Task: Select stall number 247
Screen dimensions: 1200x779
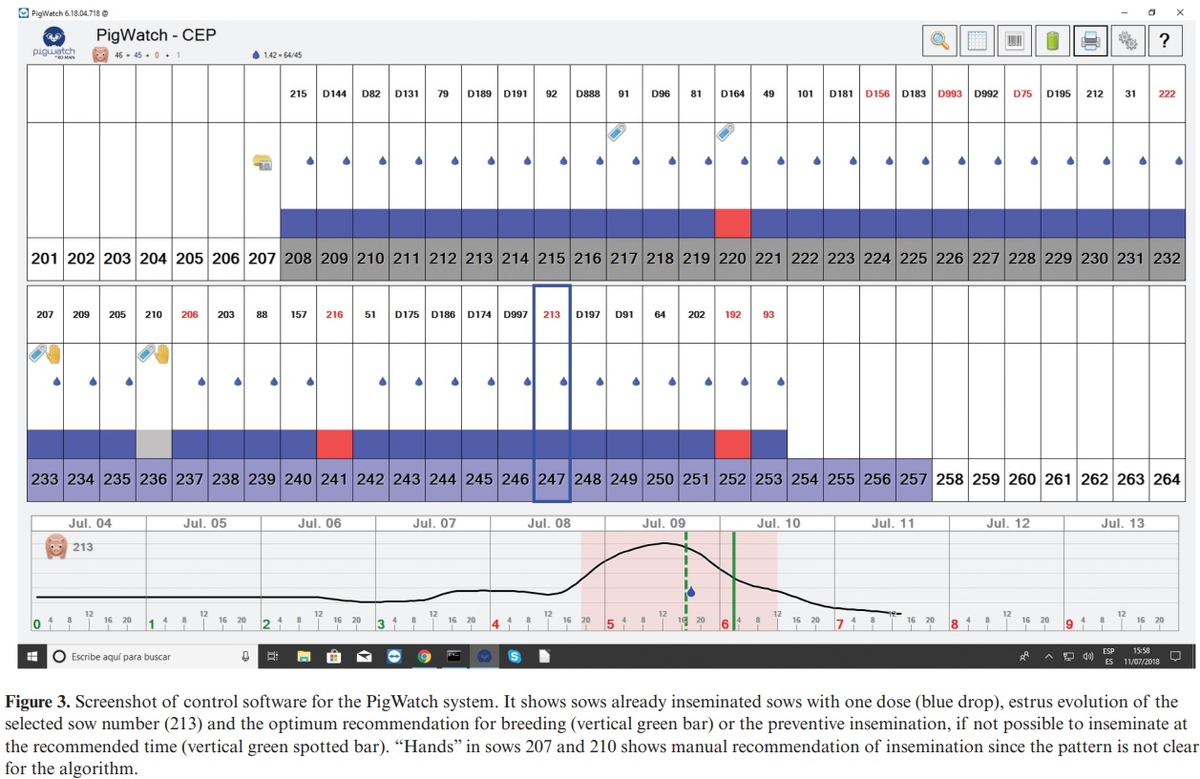Action: click(552, 479)
